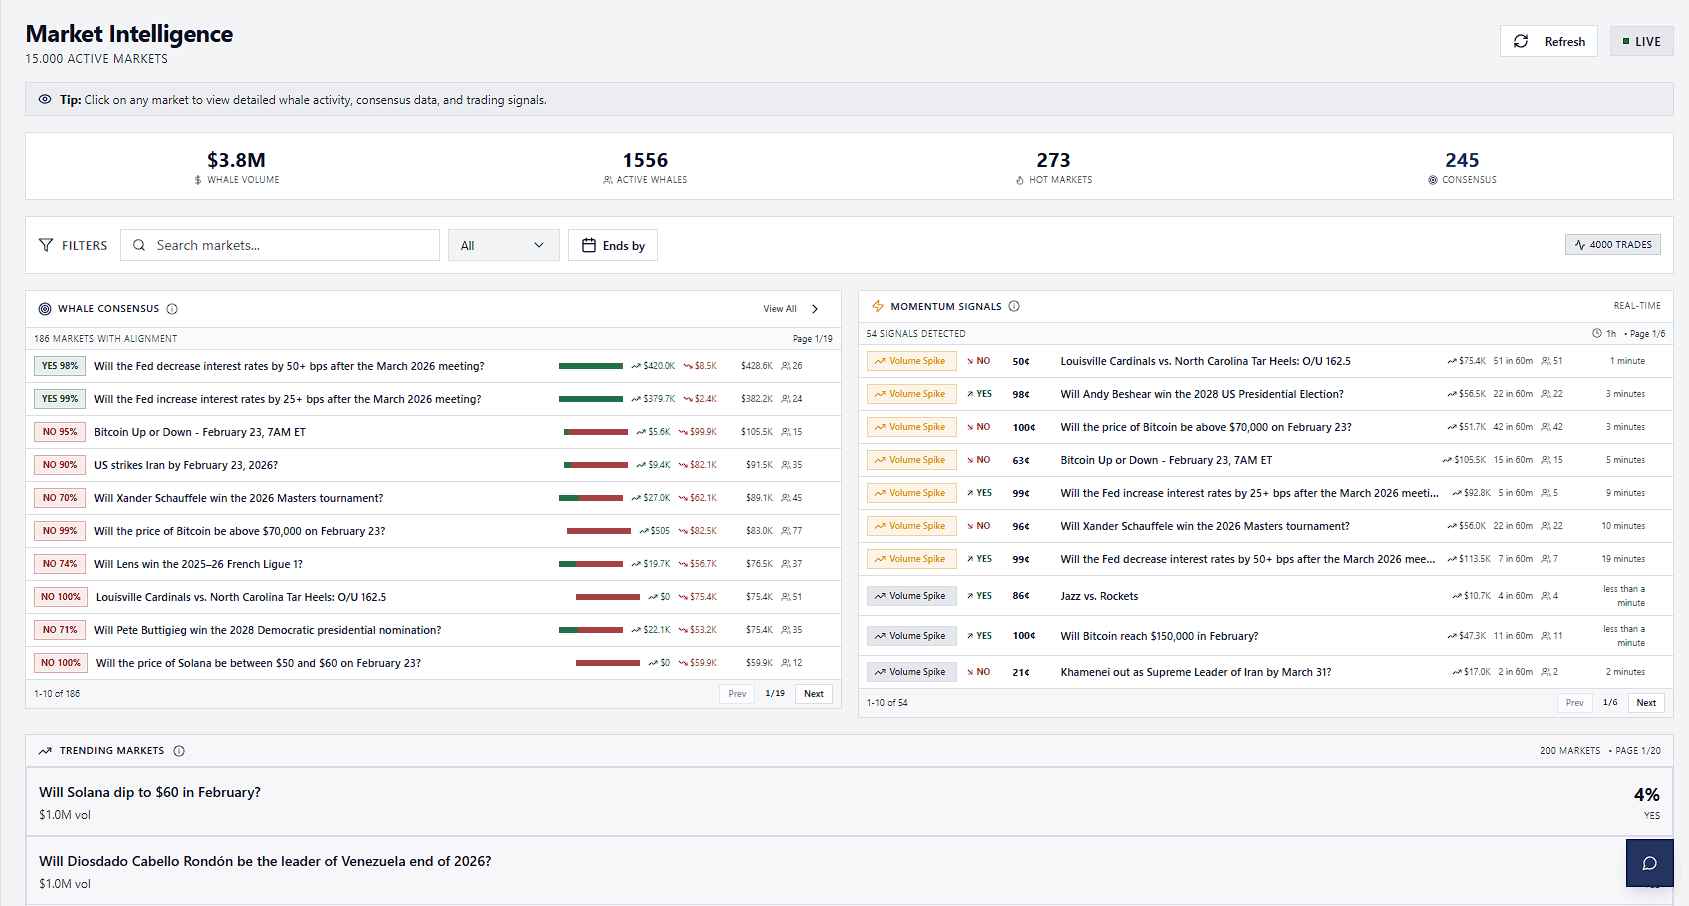Click the Active Whales people icon
Screen dimensions: 1689x906
(x=606, y=180)
